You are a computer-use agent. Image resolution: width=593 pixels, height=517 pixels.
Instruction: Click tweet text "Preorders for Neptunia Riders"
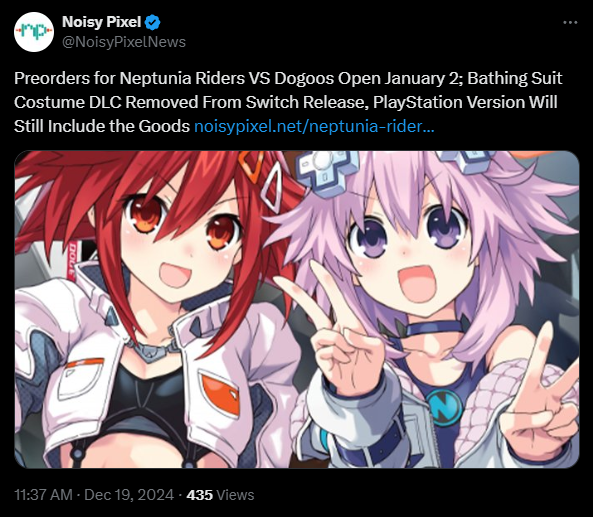[x=129, y=78]
